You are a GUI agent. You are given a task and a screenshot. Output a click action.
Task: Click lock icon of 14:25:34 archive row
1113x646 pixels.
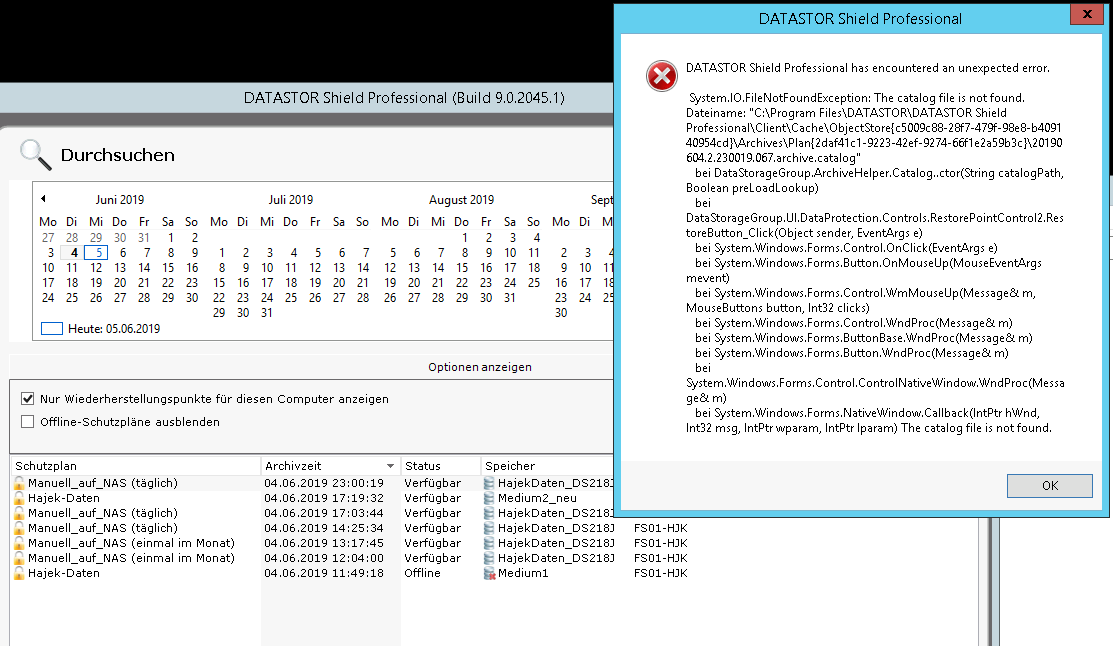pyautogui.click(x=19, y=528)
